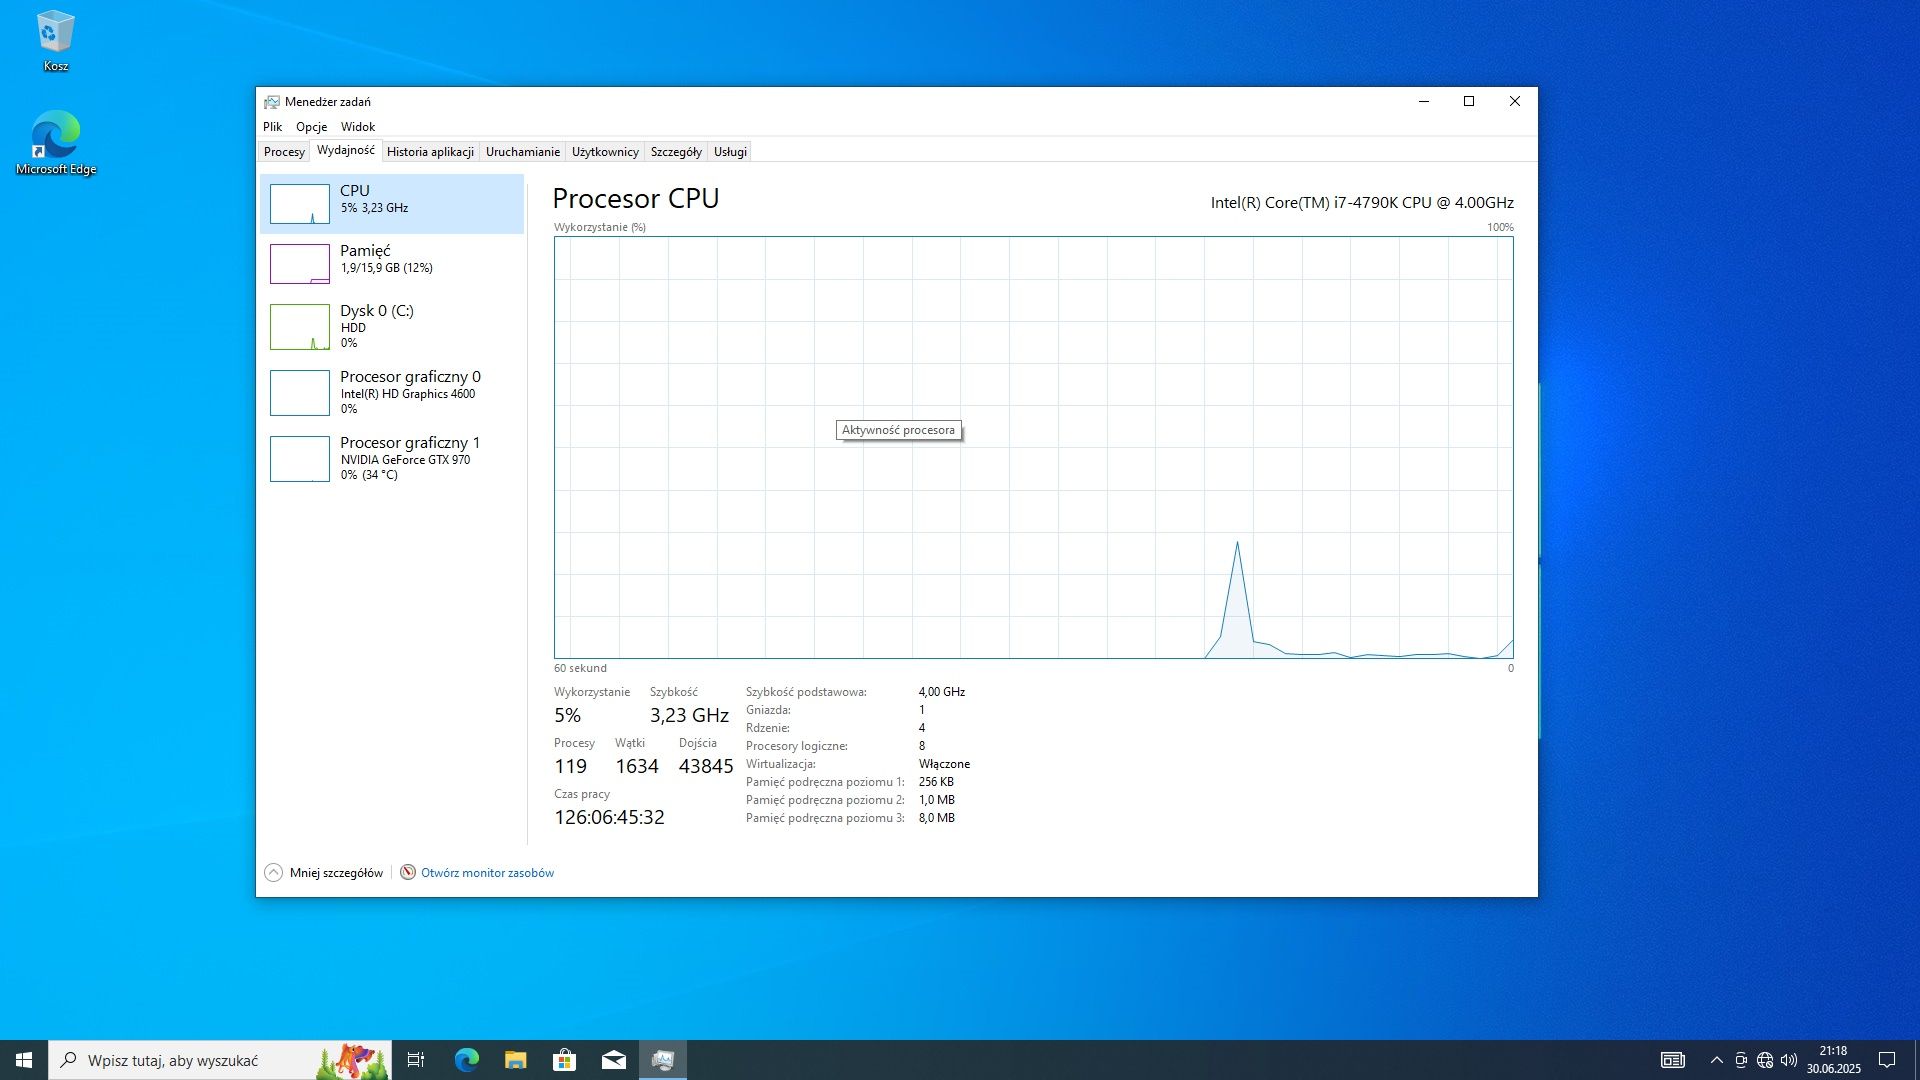Switch to Historia aplikacji tab
1920x1080 pixels.
pyautogui.click(x=430, y=152)
